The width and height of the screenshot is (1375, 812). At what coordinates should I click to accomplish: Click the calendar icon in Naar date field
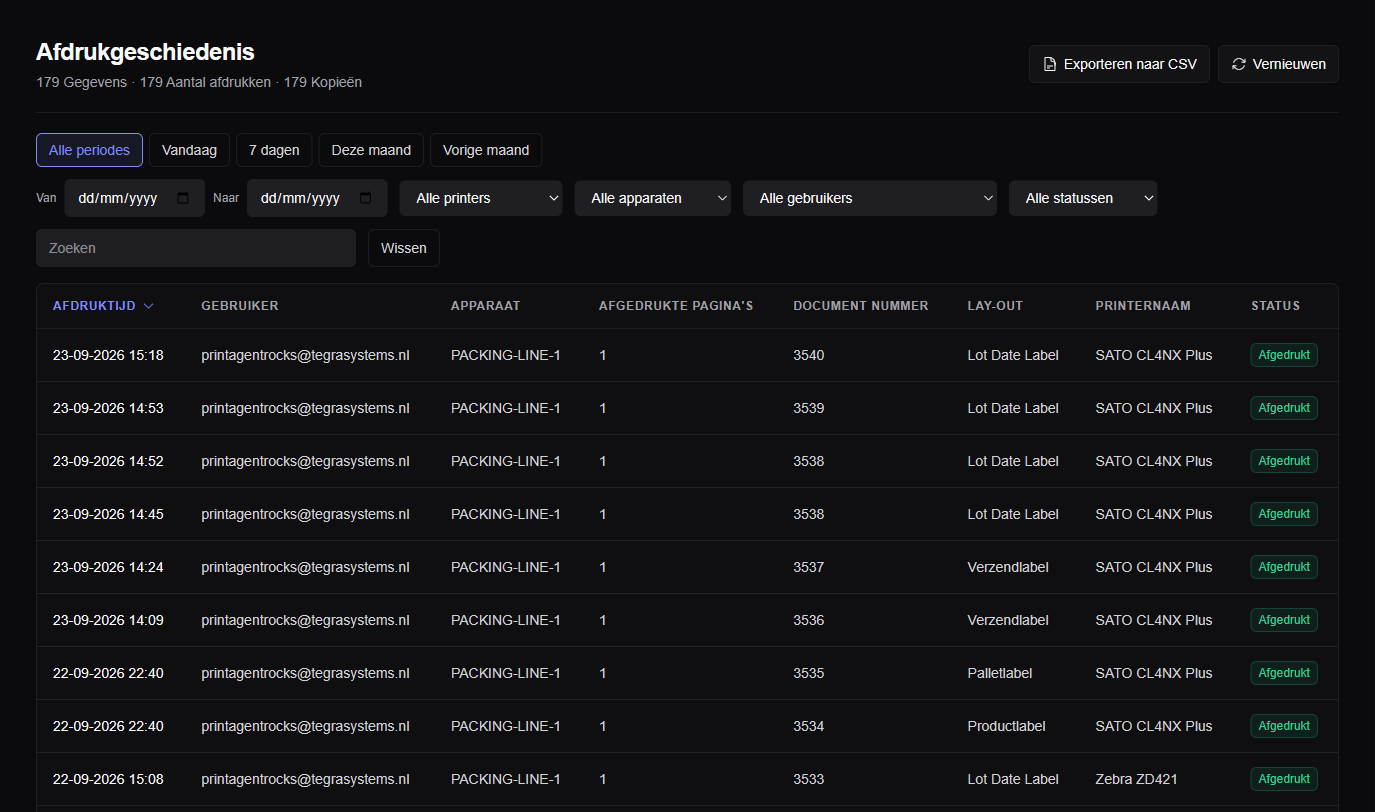(366, 198)
